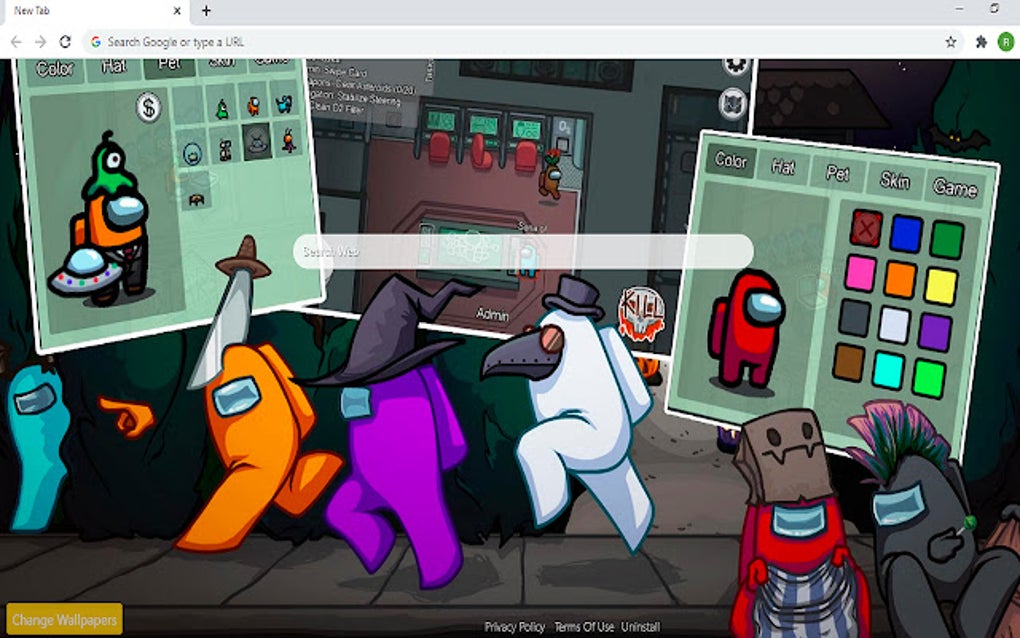Open the Privacy Policy link
1020x638 pixels.
tap(513, 627)
